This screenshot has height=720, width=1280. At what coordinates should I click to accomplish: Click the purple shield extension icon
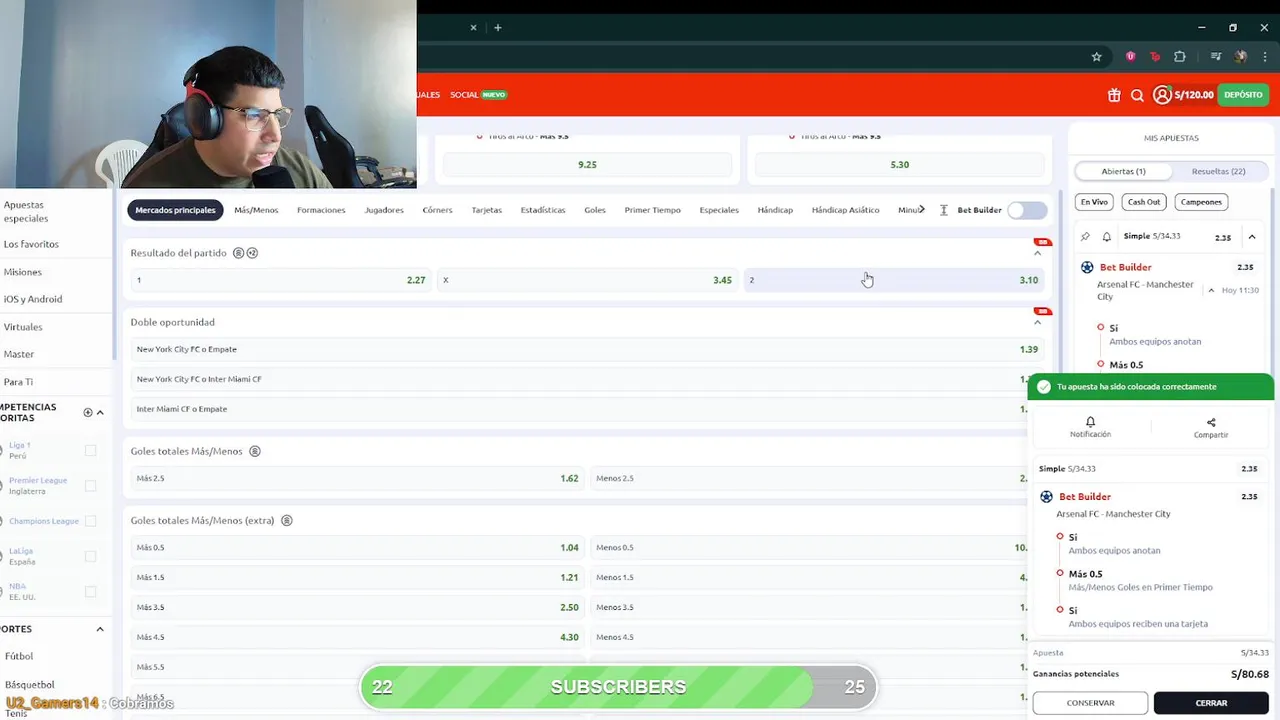(x=1131, y=57)
